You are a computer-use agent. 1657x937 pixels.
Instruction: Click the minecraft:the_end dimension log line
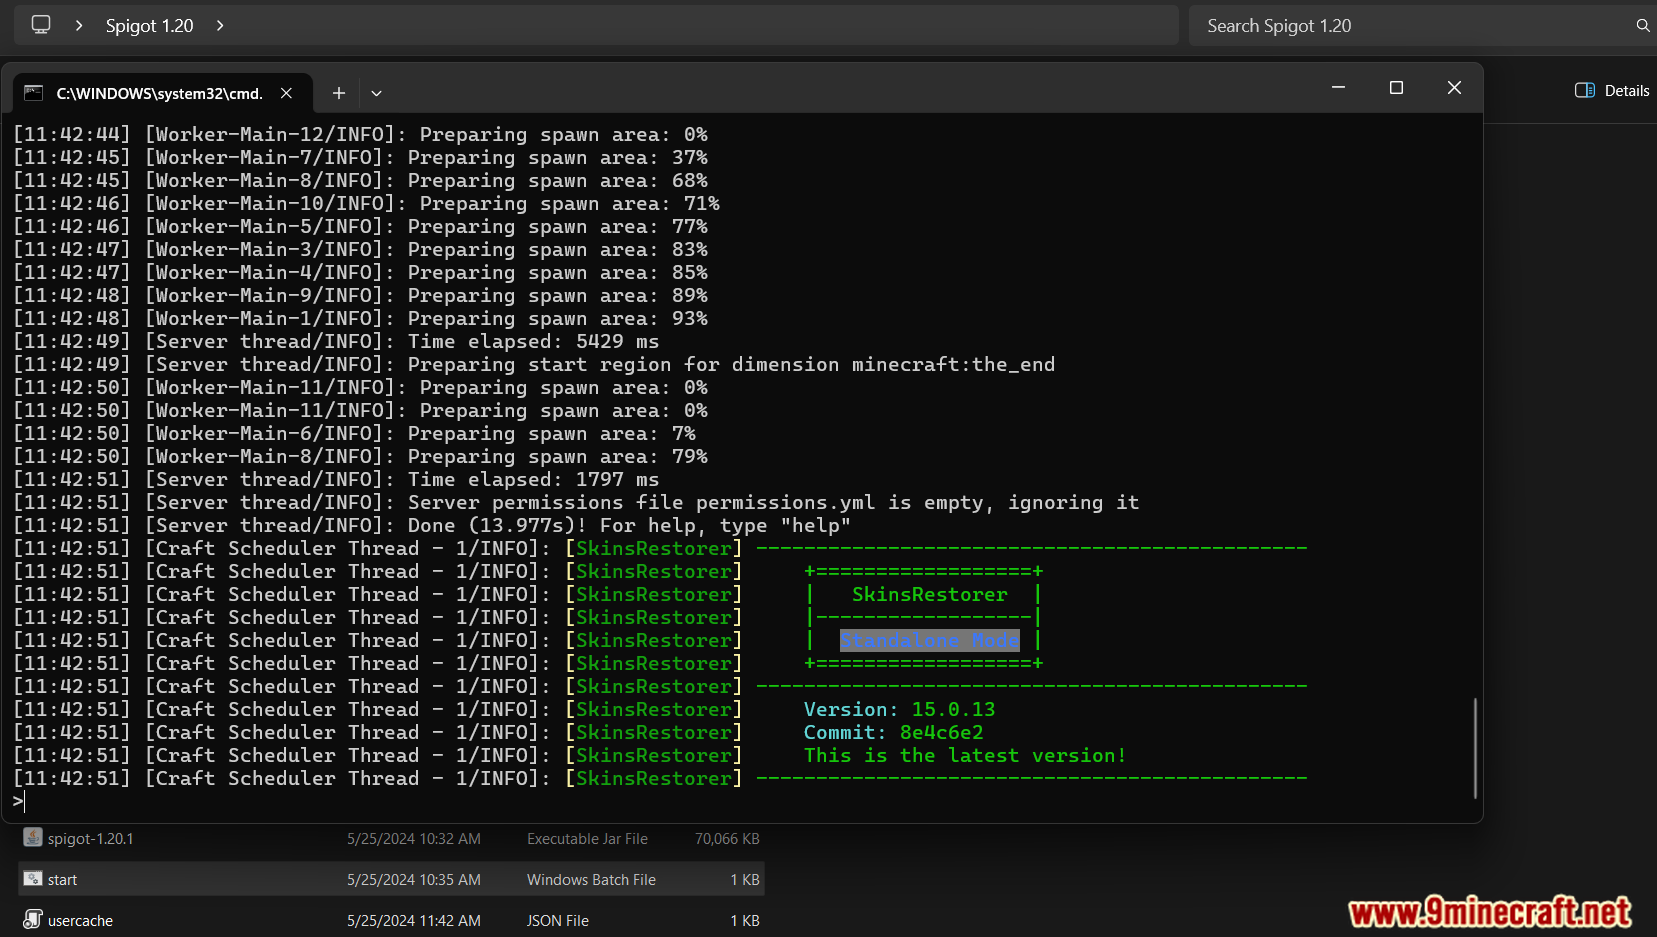coord(534,365)
